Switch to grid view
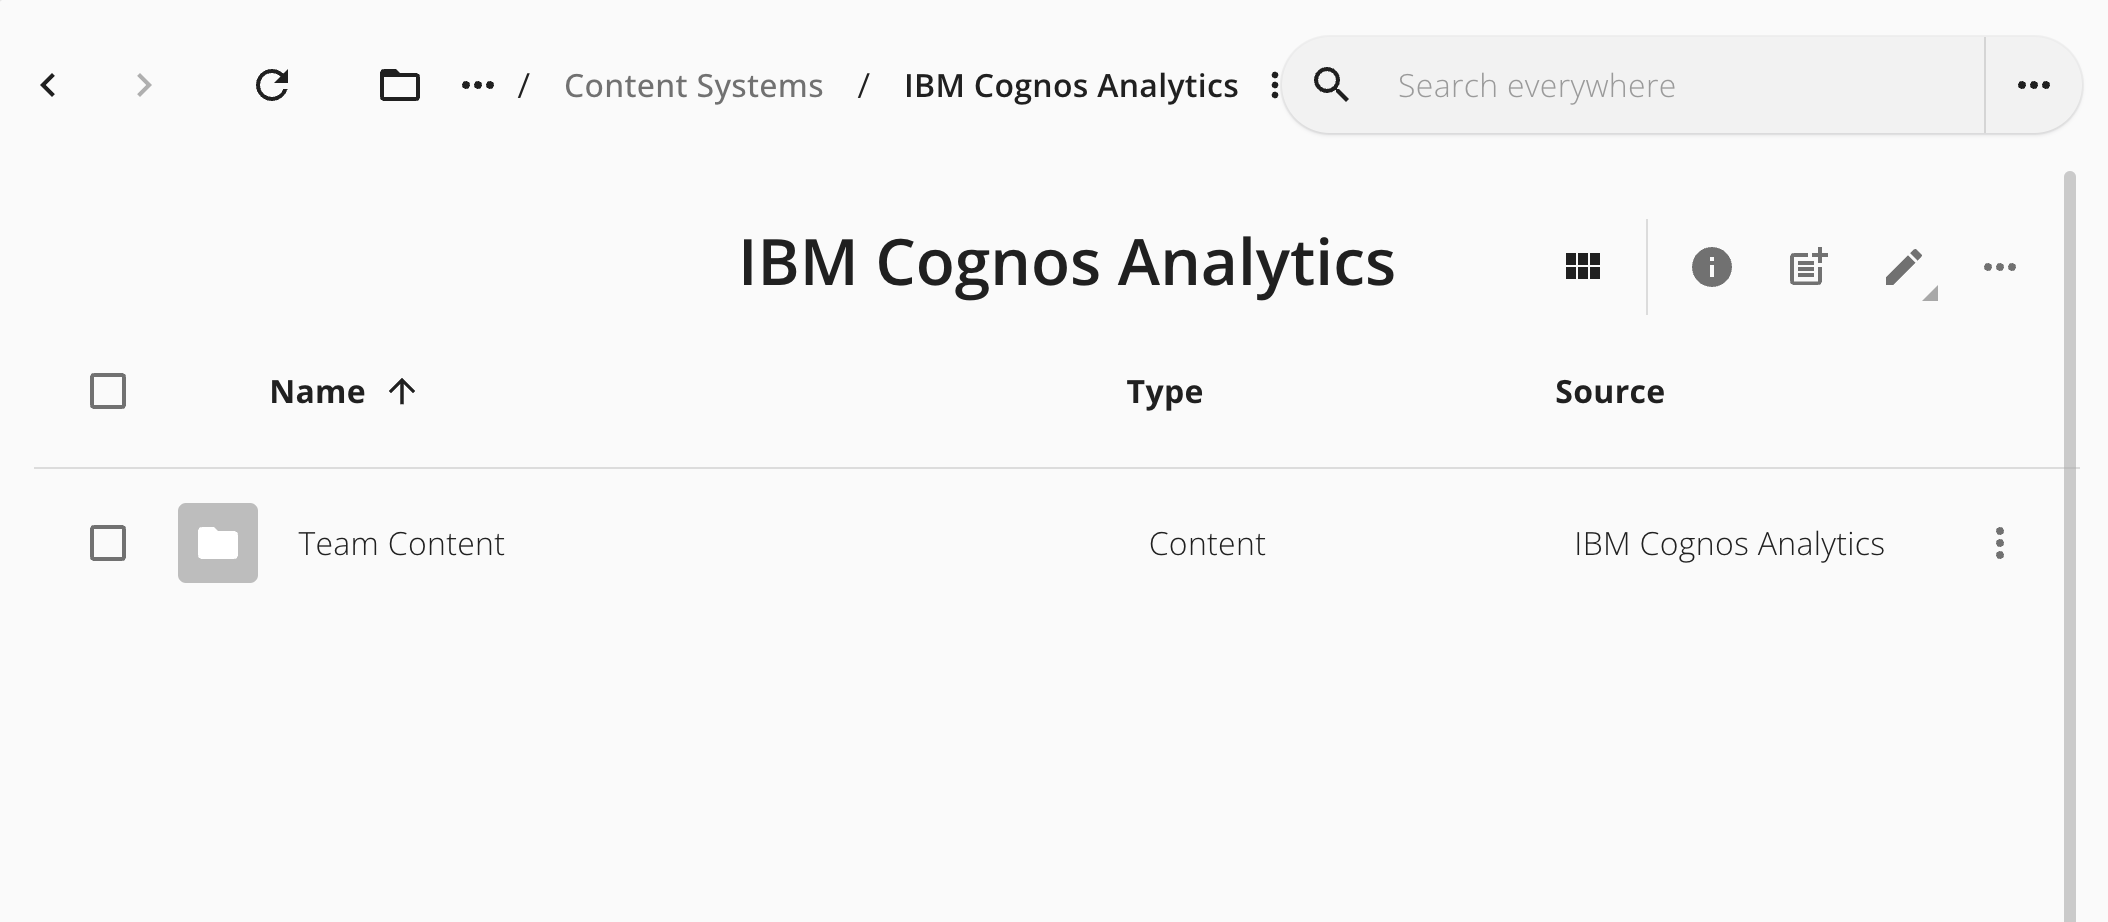This screenshot has width=2108, height=922. [x=1582, y=267]
